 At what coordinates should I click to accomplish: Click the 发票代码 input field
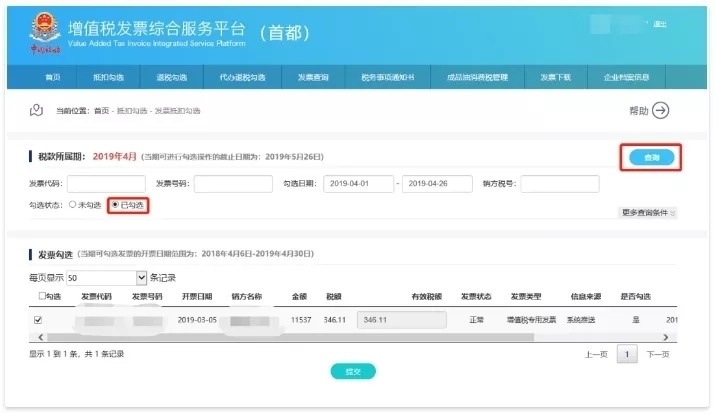pyautogui.click(x=106, y=184)
